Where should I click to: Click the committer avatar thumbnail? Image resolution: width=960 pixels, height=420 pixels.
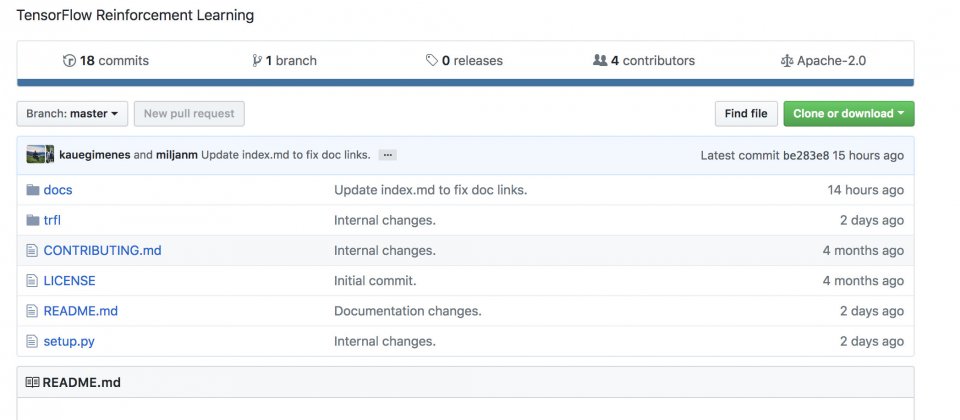(40, 155)
